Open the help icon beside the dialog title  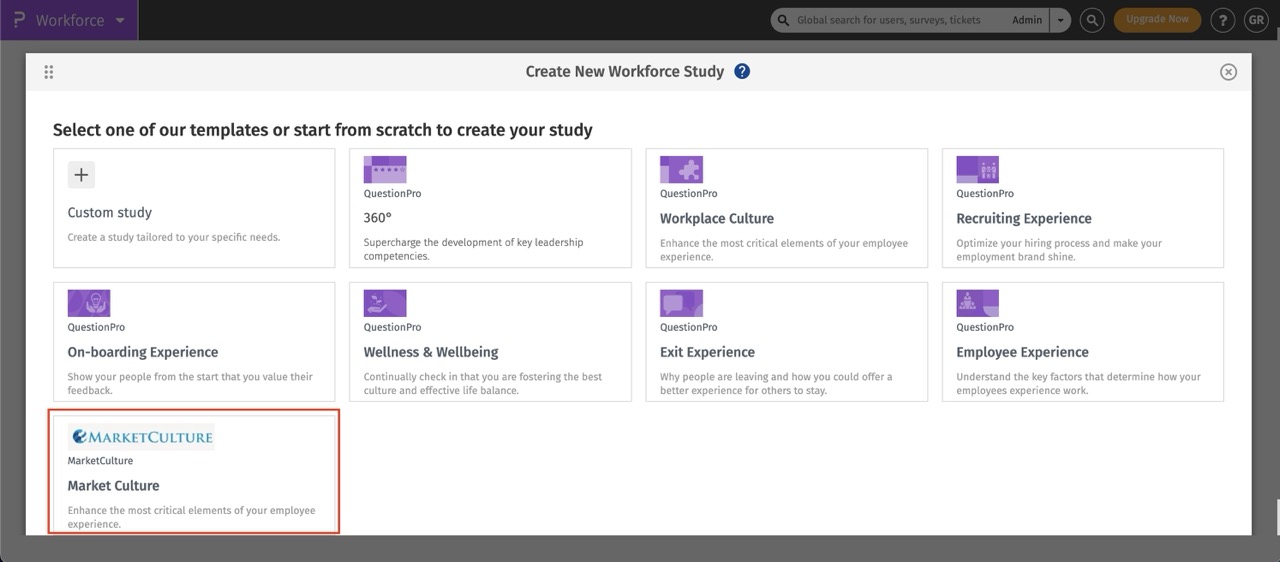pyautogui.click(x=742, y=71)
